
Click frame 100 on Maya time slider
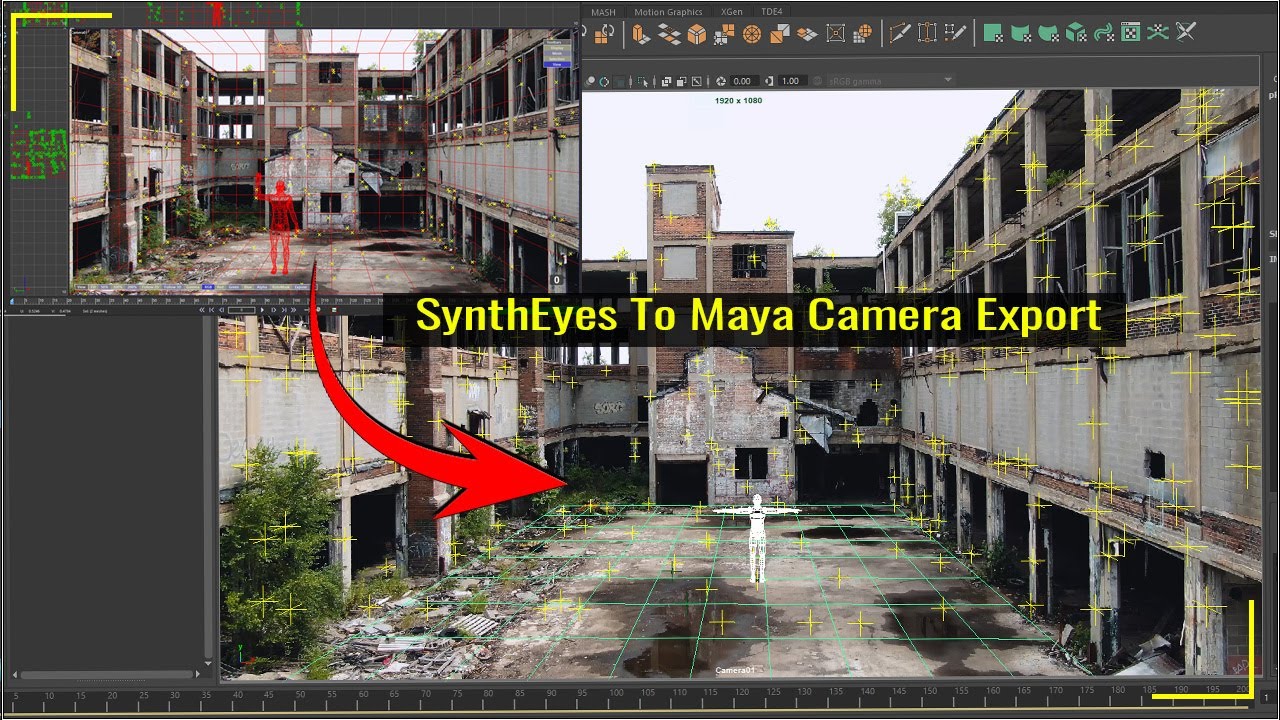[616, 693]
